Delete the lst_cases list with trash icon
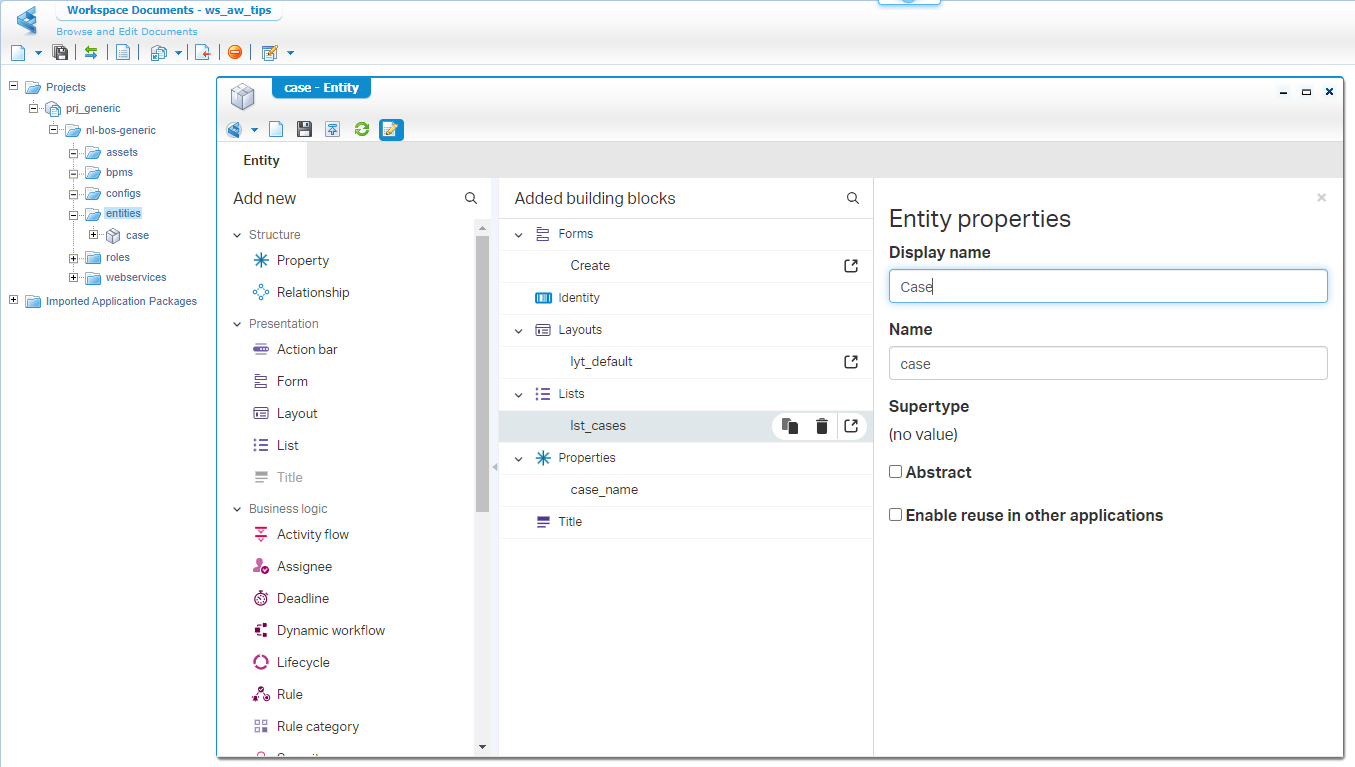 tap(821, 426)
